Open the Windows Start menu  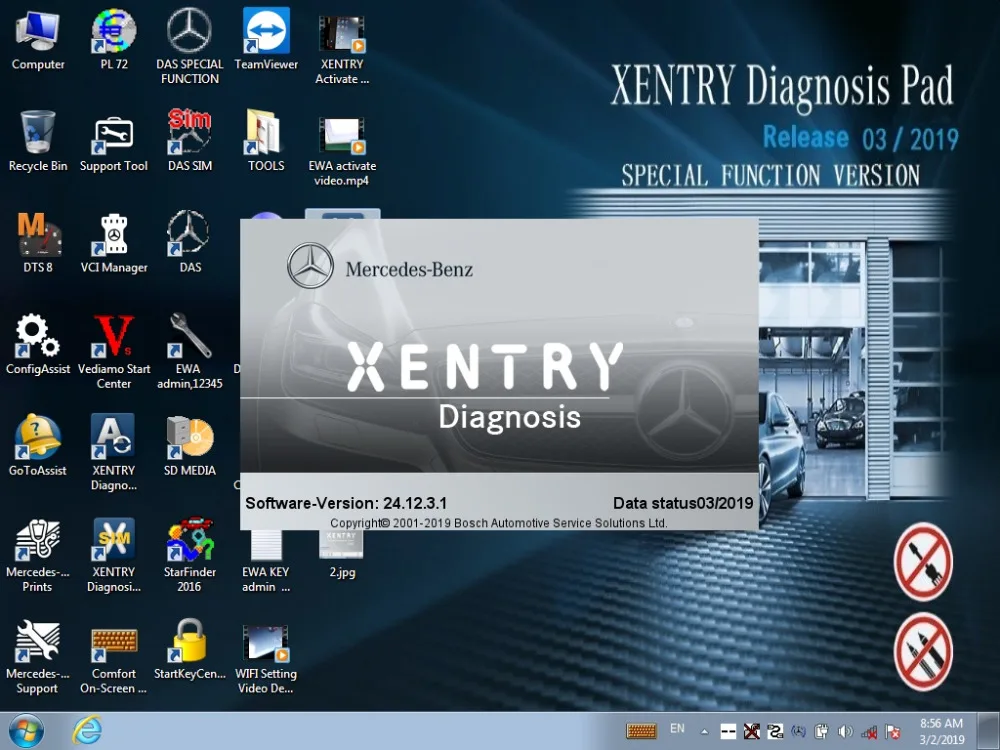tap(27, 731)
